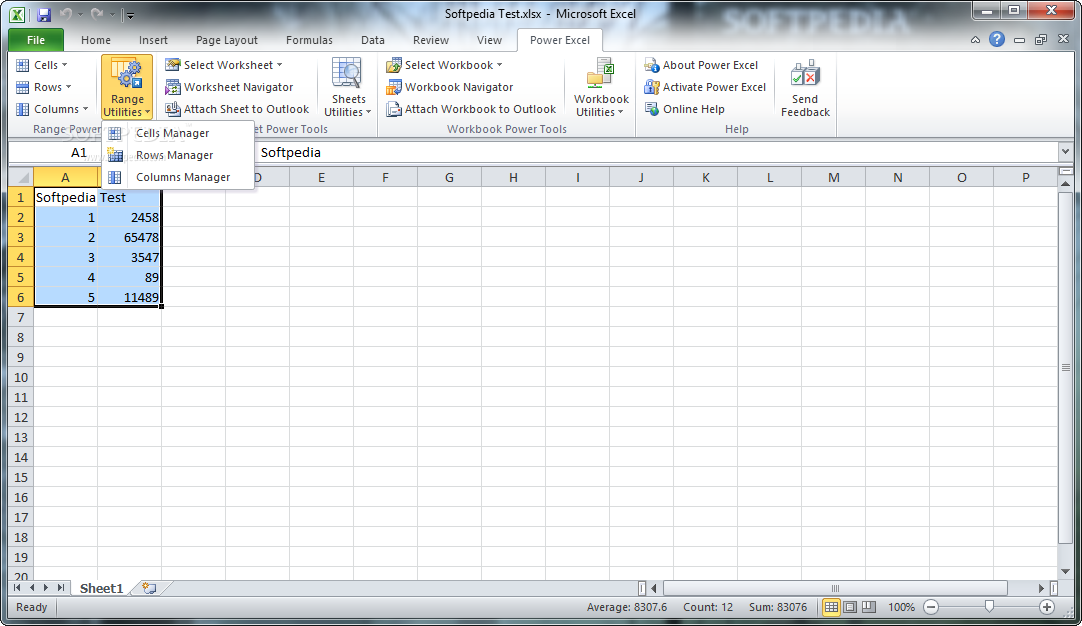The image size is (1082, 626).
Task: Click the zoom slider handle
Action: click(990, 607)
